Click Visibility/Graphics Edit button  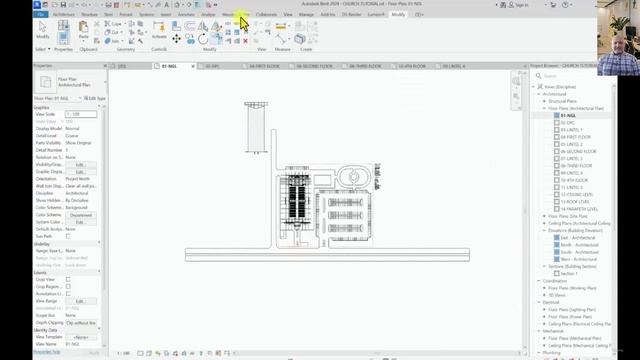pos(80,164)
